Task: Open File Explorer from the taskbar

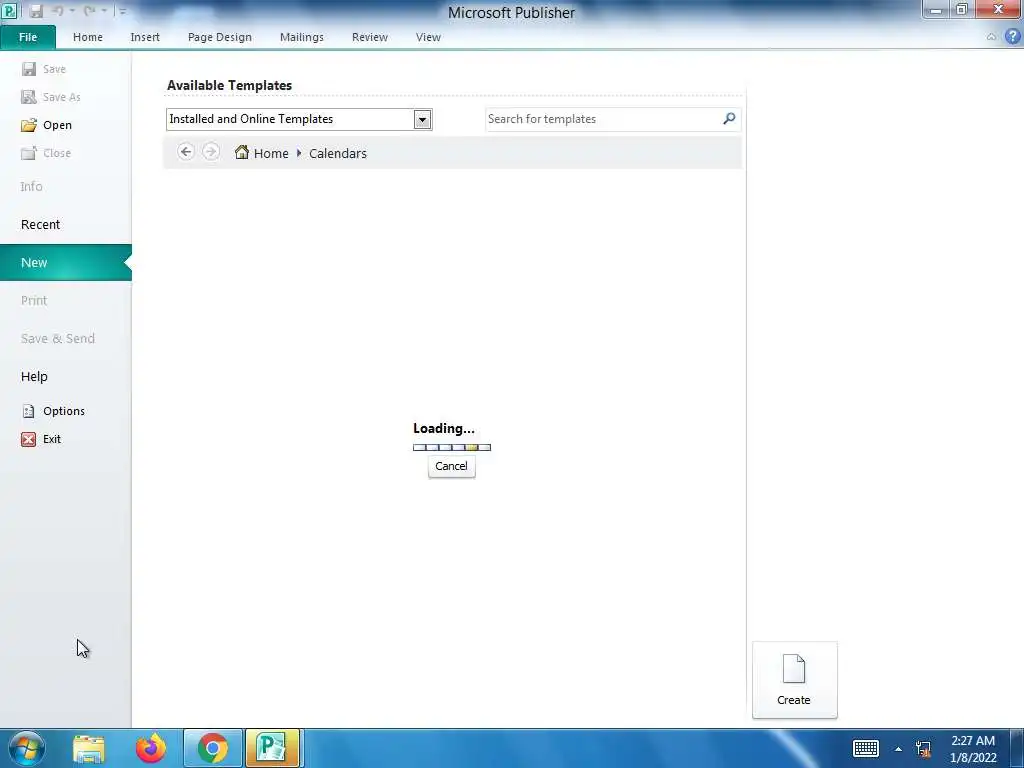Action: coord(89,748)
